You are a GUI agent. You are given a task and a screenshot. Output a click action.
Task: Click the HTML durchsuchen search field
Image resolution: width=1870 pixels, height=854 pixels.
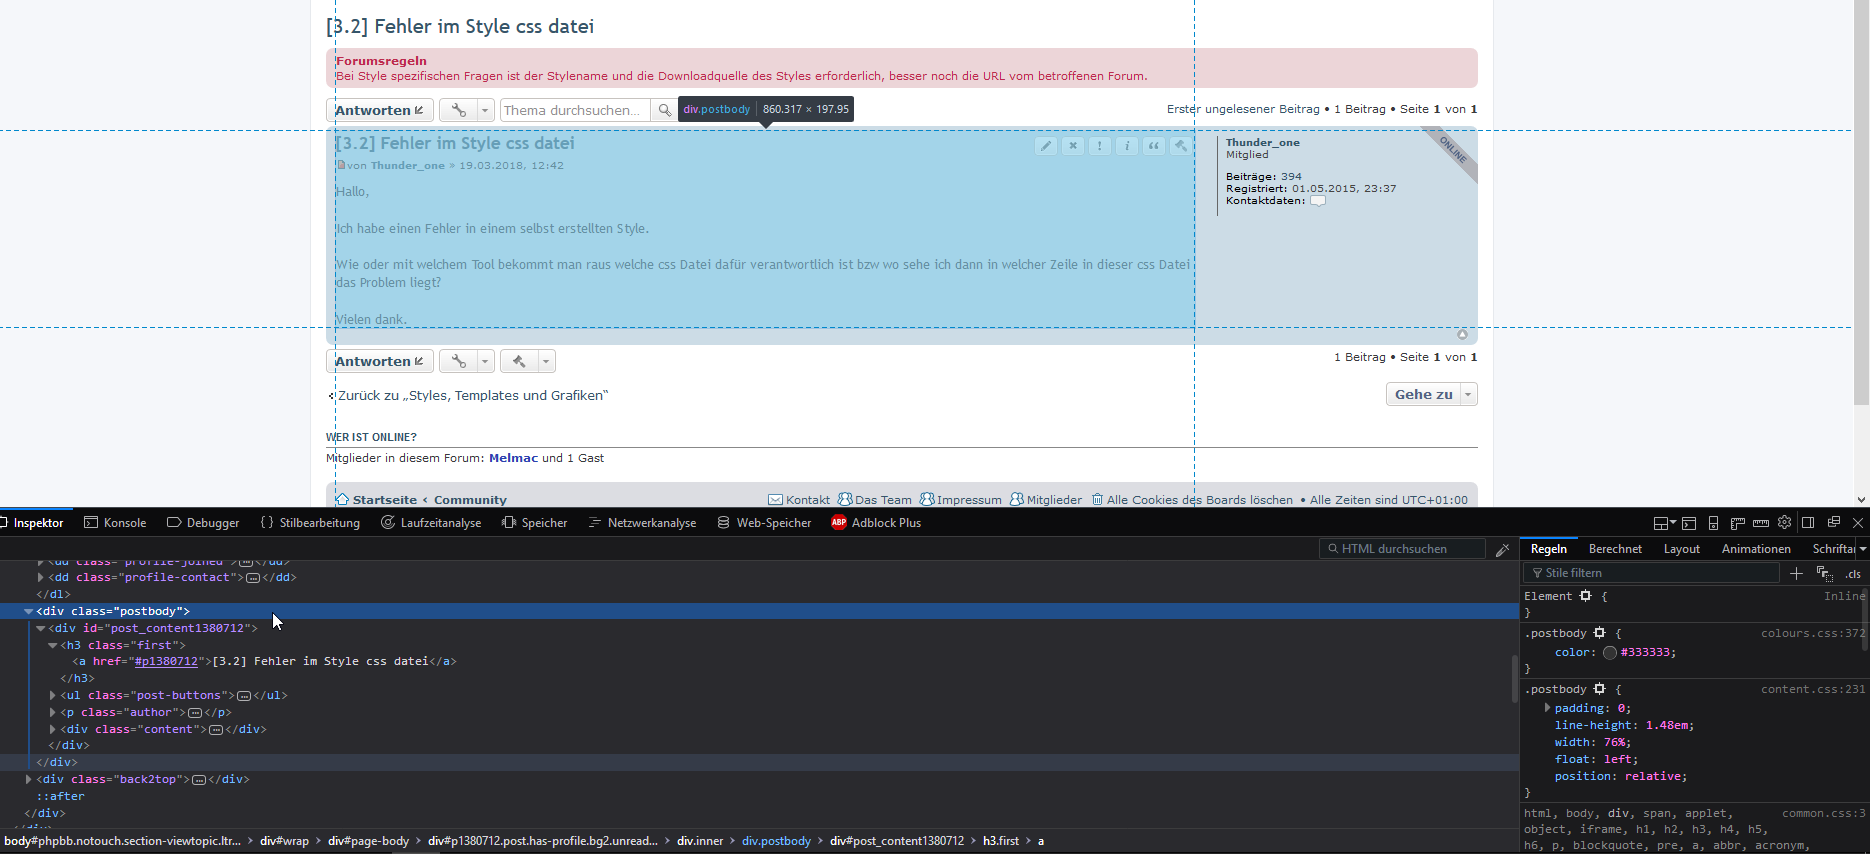(1405, 549)
